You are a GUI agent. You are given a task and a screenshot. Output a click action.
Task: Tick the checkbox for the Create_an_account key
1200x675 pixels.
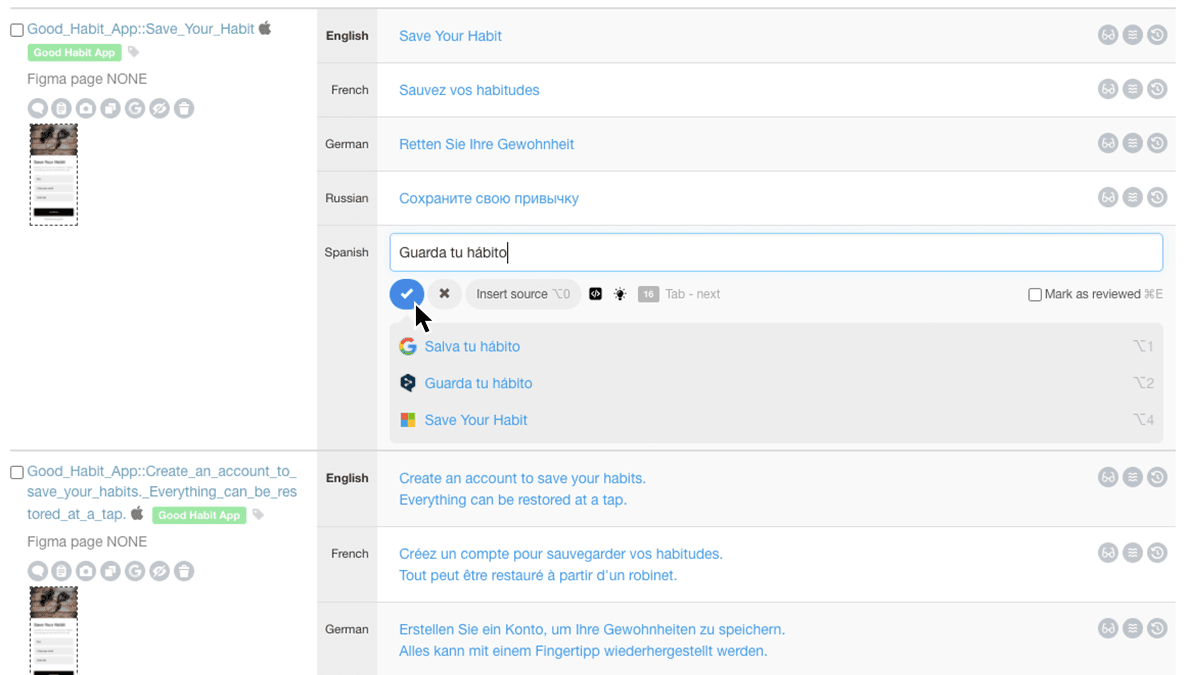click(x=17, y=472)
